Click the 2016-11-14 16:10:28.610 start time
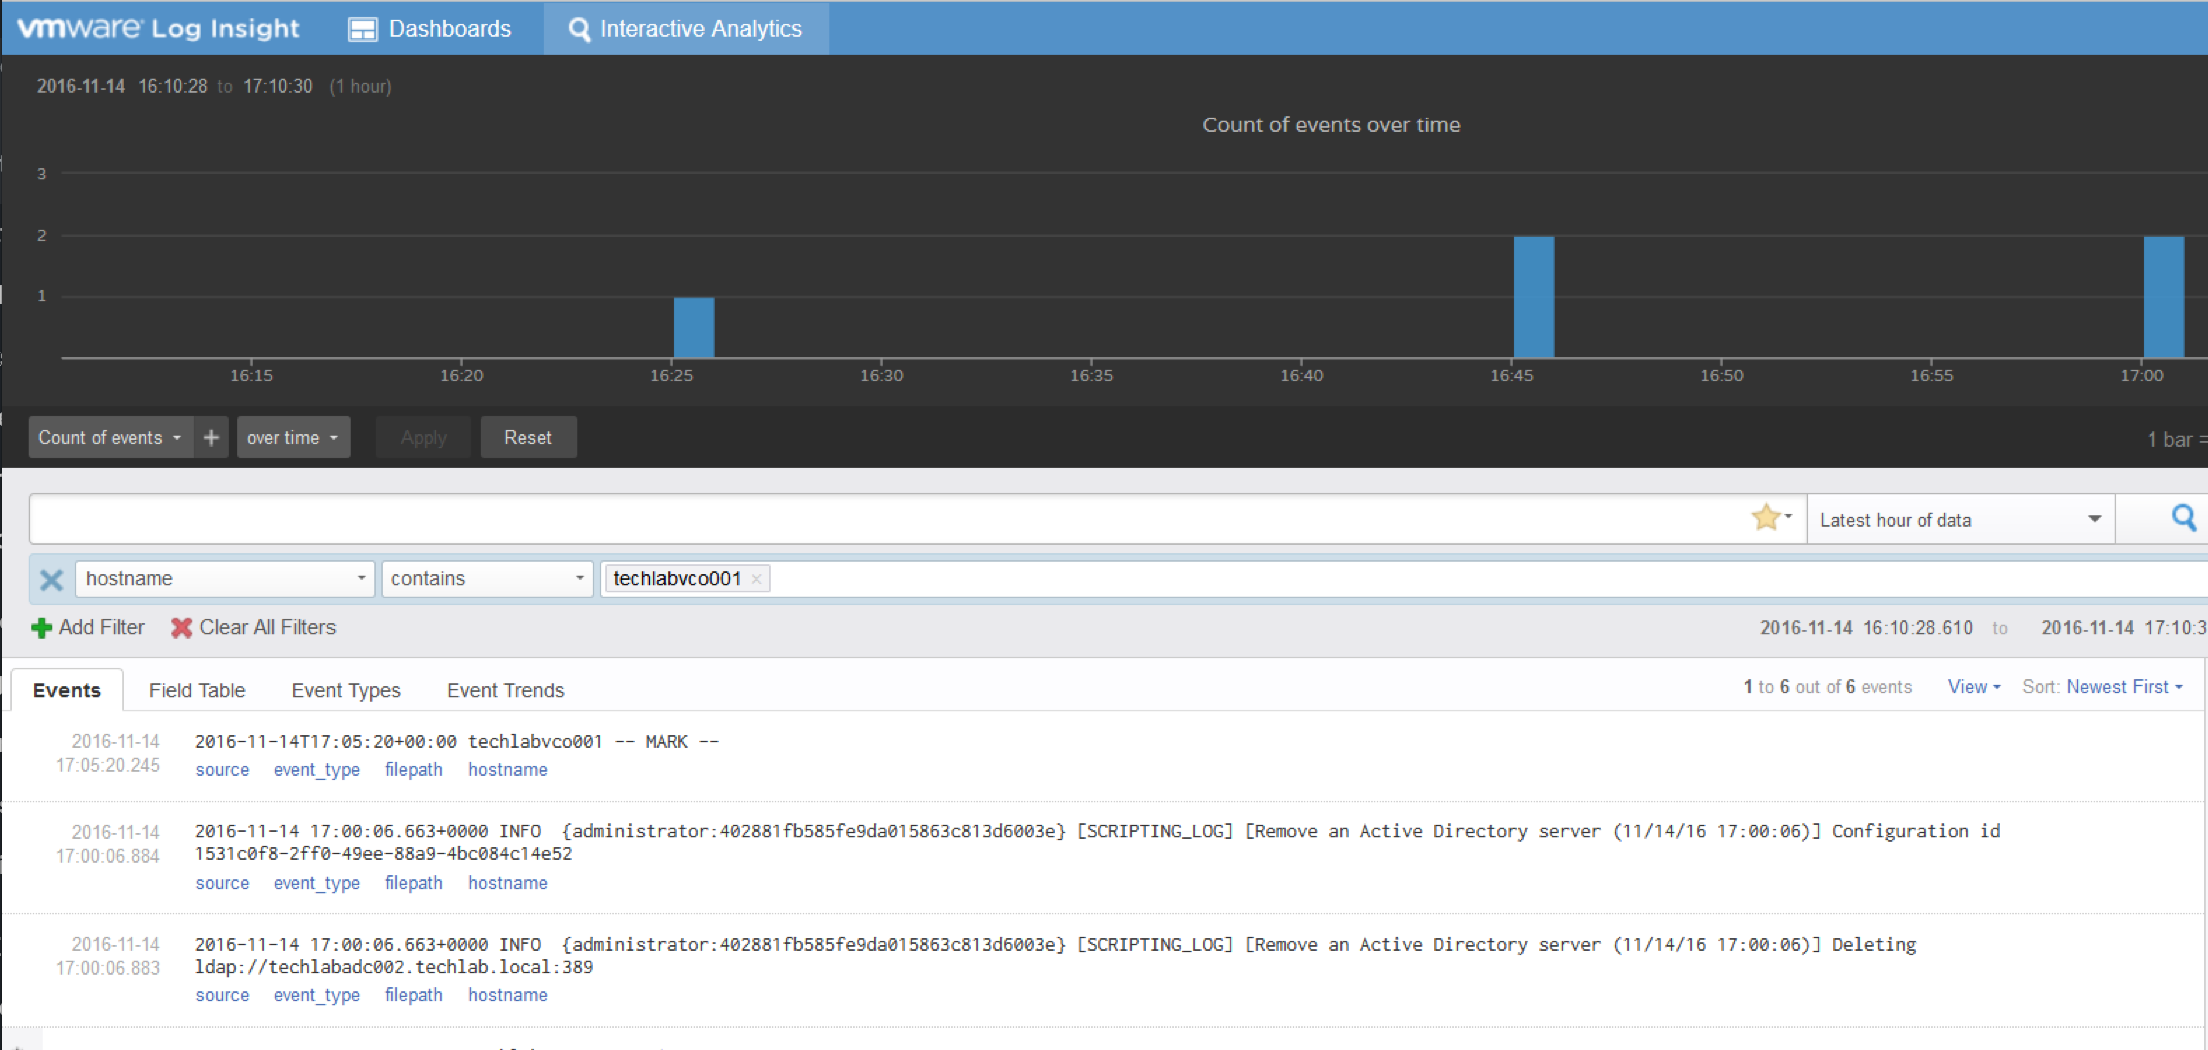Screen dimensions: 2208x1050 pos(1867,627)
